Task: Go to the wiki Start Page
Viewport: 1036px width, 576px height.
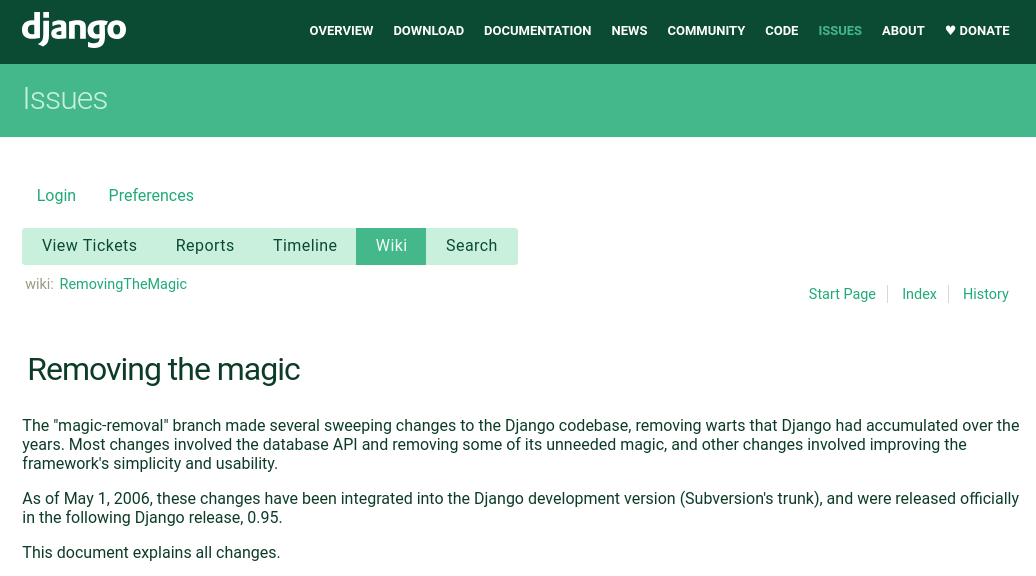Action: (x=842, y=294)
